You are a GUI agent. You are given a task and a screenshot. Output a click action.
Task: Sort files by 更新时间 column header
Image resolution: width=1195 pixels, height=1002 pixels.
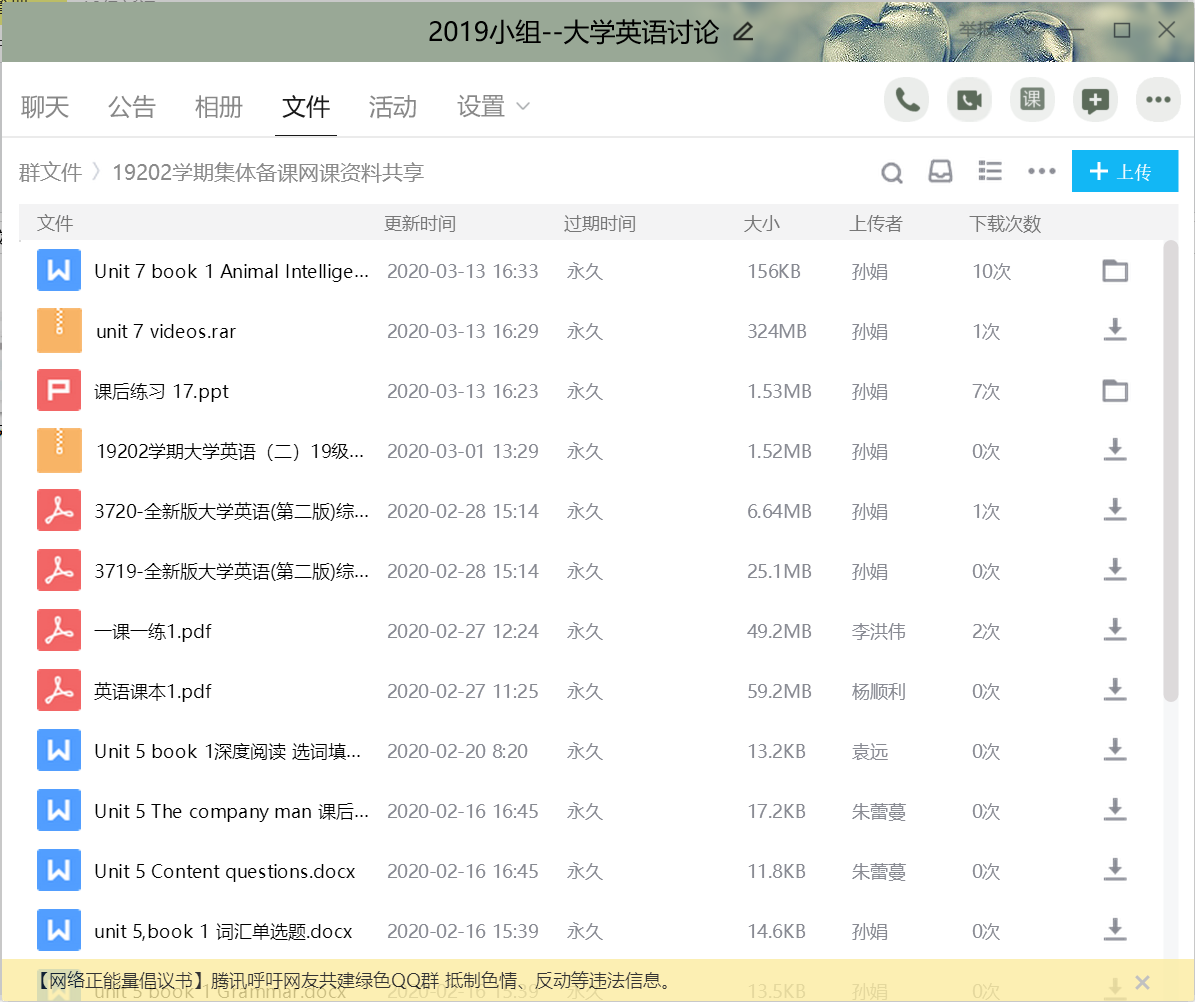420,224
